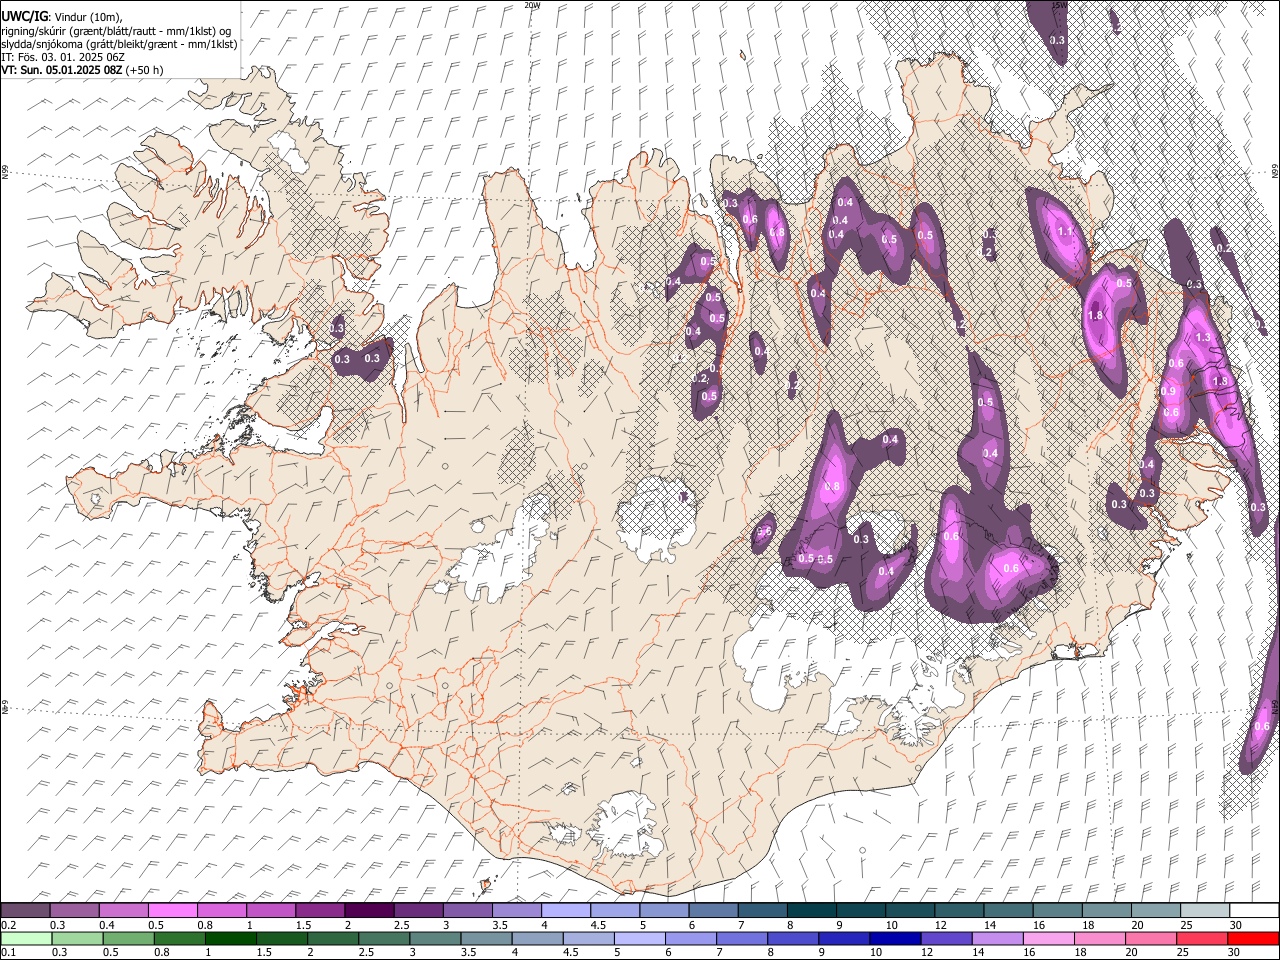The height and width of the screenshot is (960, 1280).
Task: Pick the rain legend swatch between 14 and 16
Action: 998,938
